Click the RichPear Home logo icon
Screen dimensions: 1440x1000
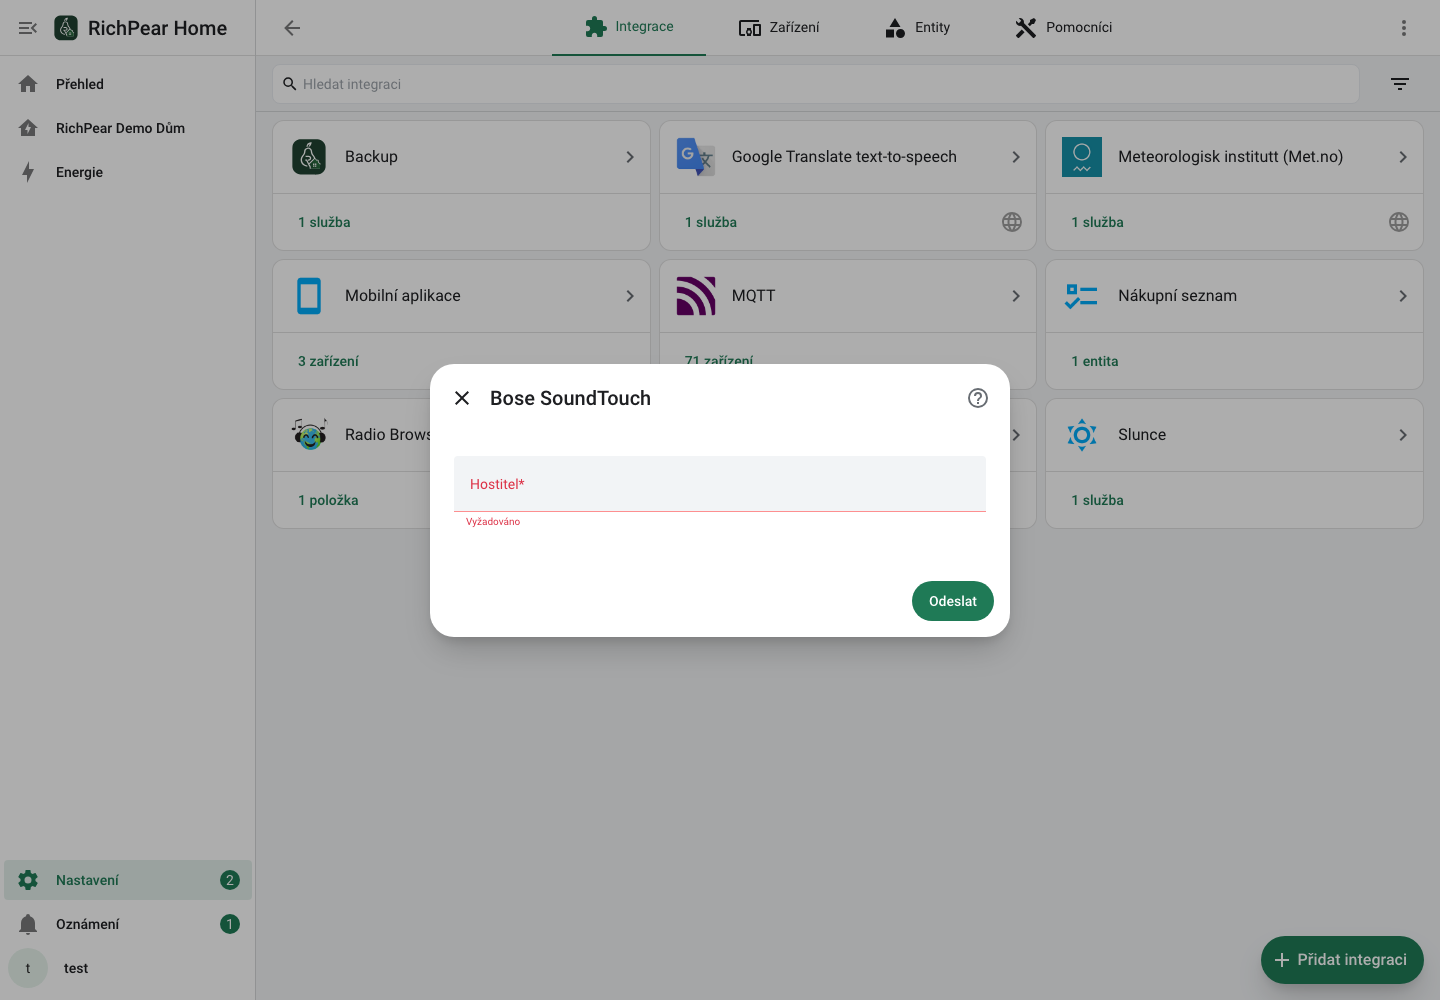click(66, 28)
